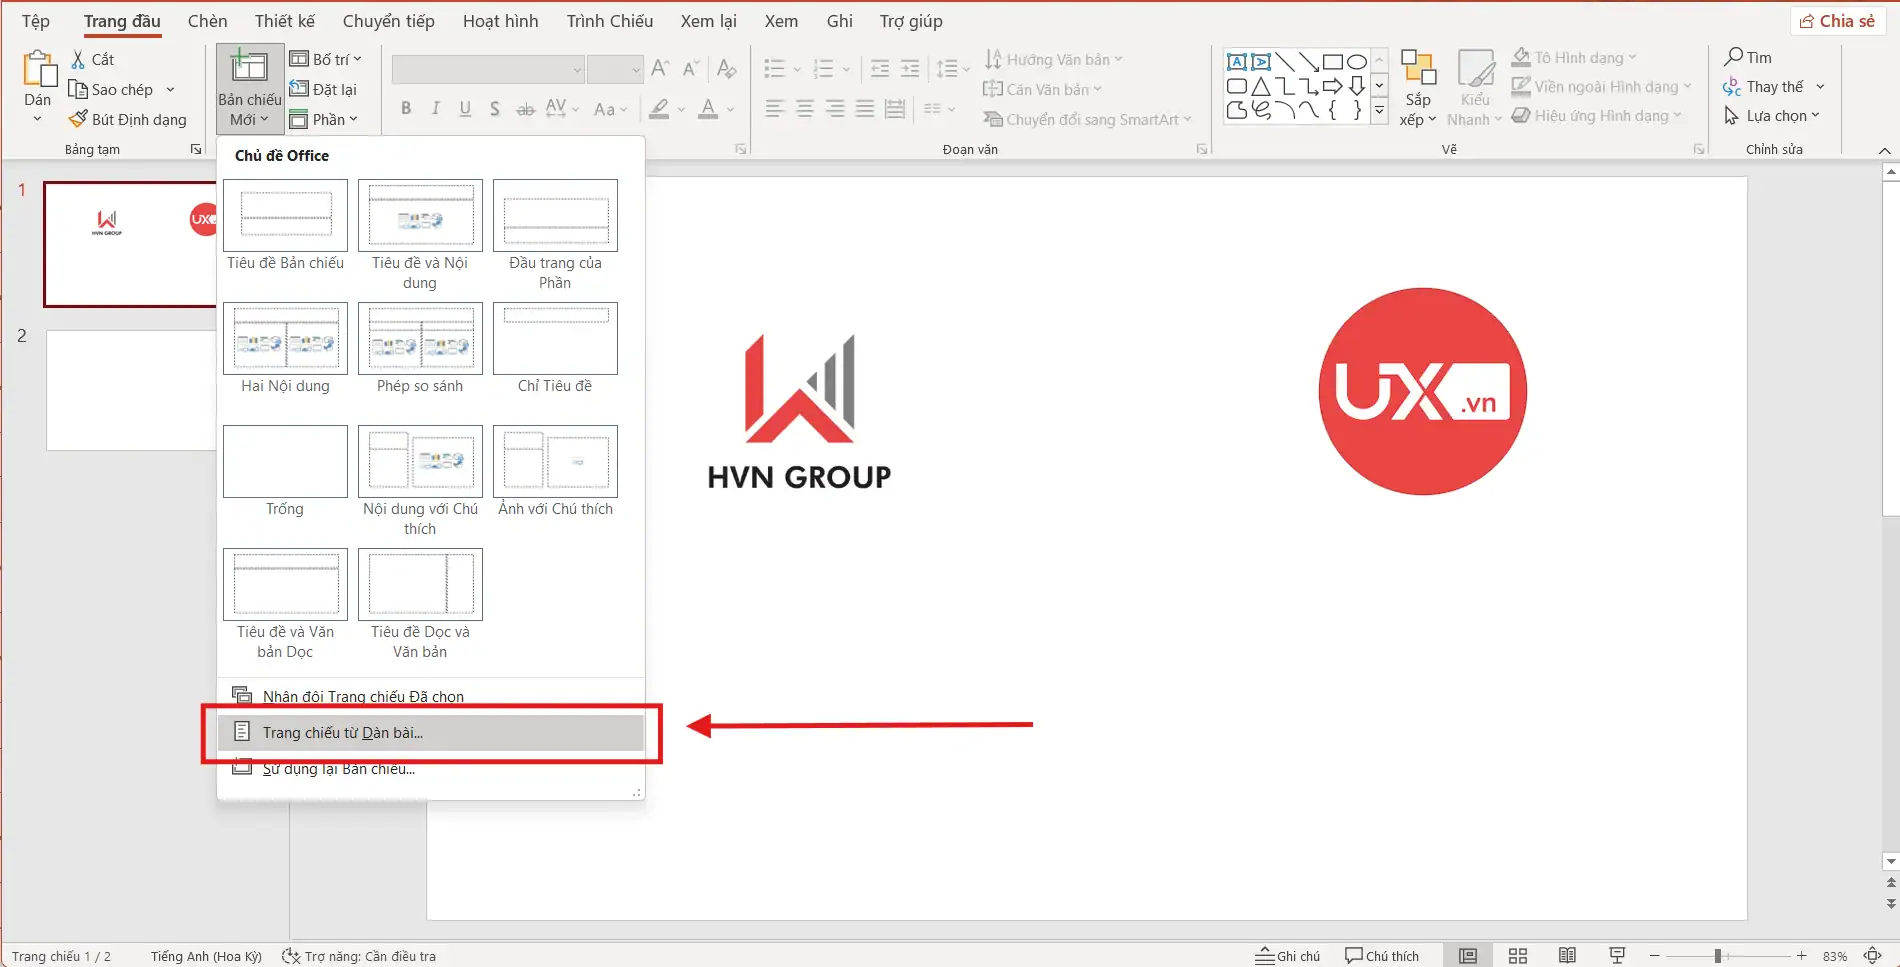The height and width of the screenshot is (967, 1900).
Task: Select the Text Box shape icon
Action: tap(1237, 61)
